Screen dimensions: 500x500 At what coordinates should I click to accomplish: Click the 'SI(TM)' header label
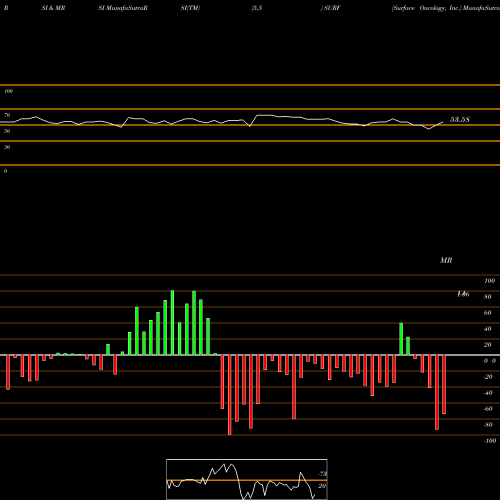click(190, 8)
